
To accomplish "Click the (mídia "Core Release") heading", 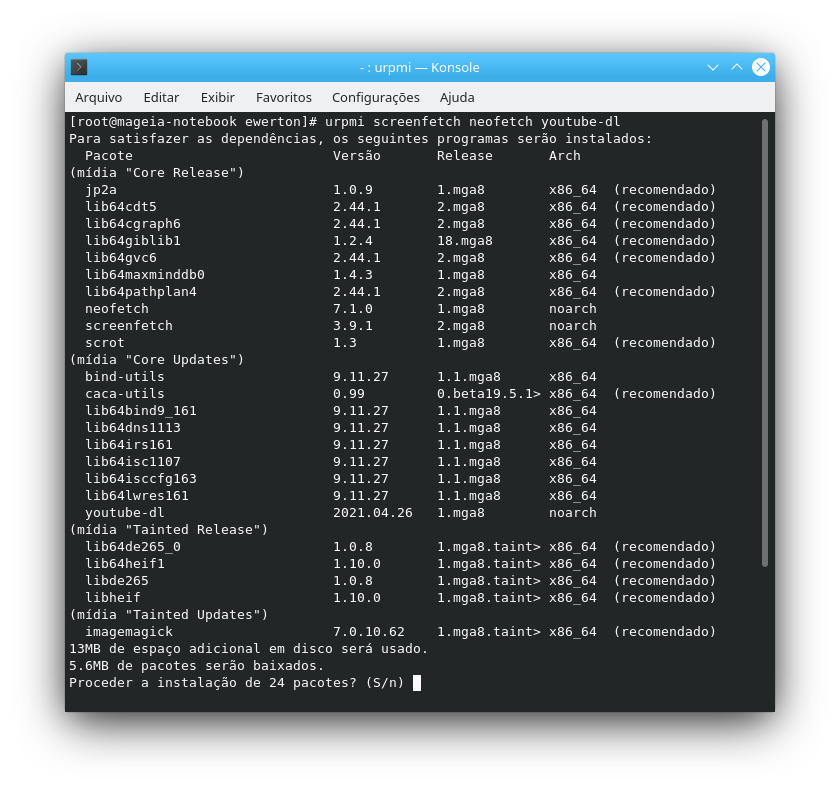I will [x=156, y=172].
